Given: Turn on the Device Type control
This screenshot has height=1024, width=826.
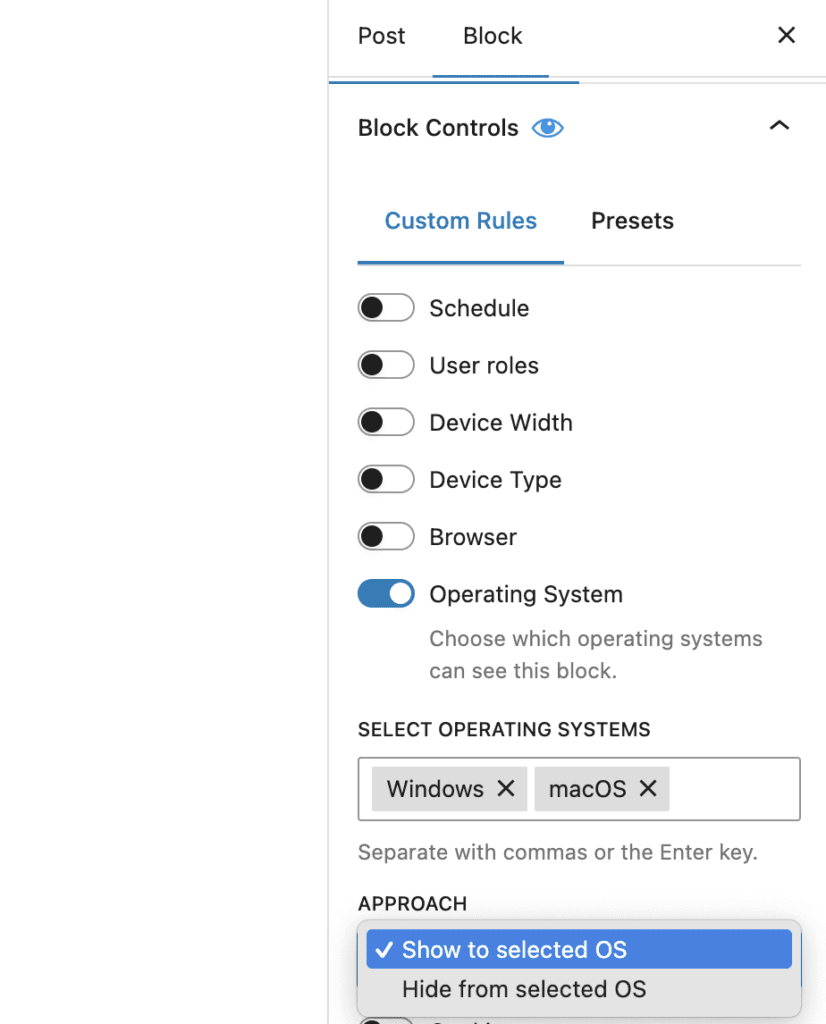Looking at the screenshot, I should [386, 479].
